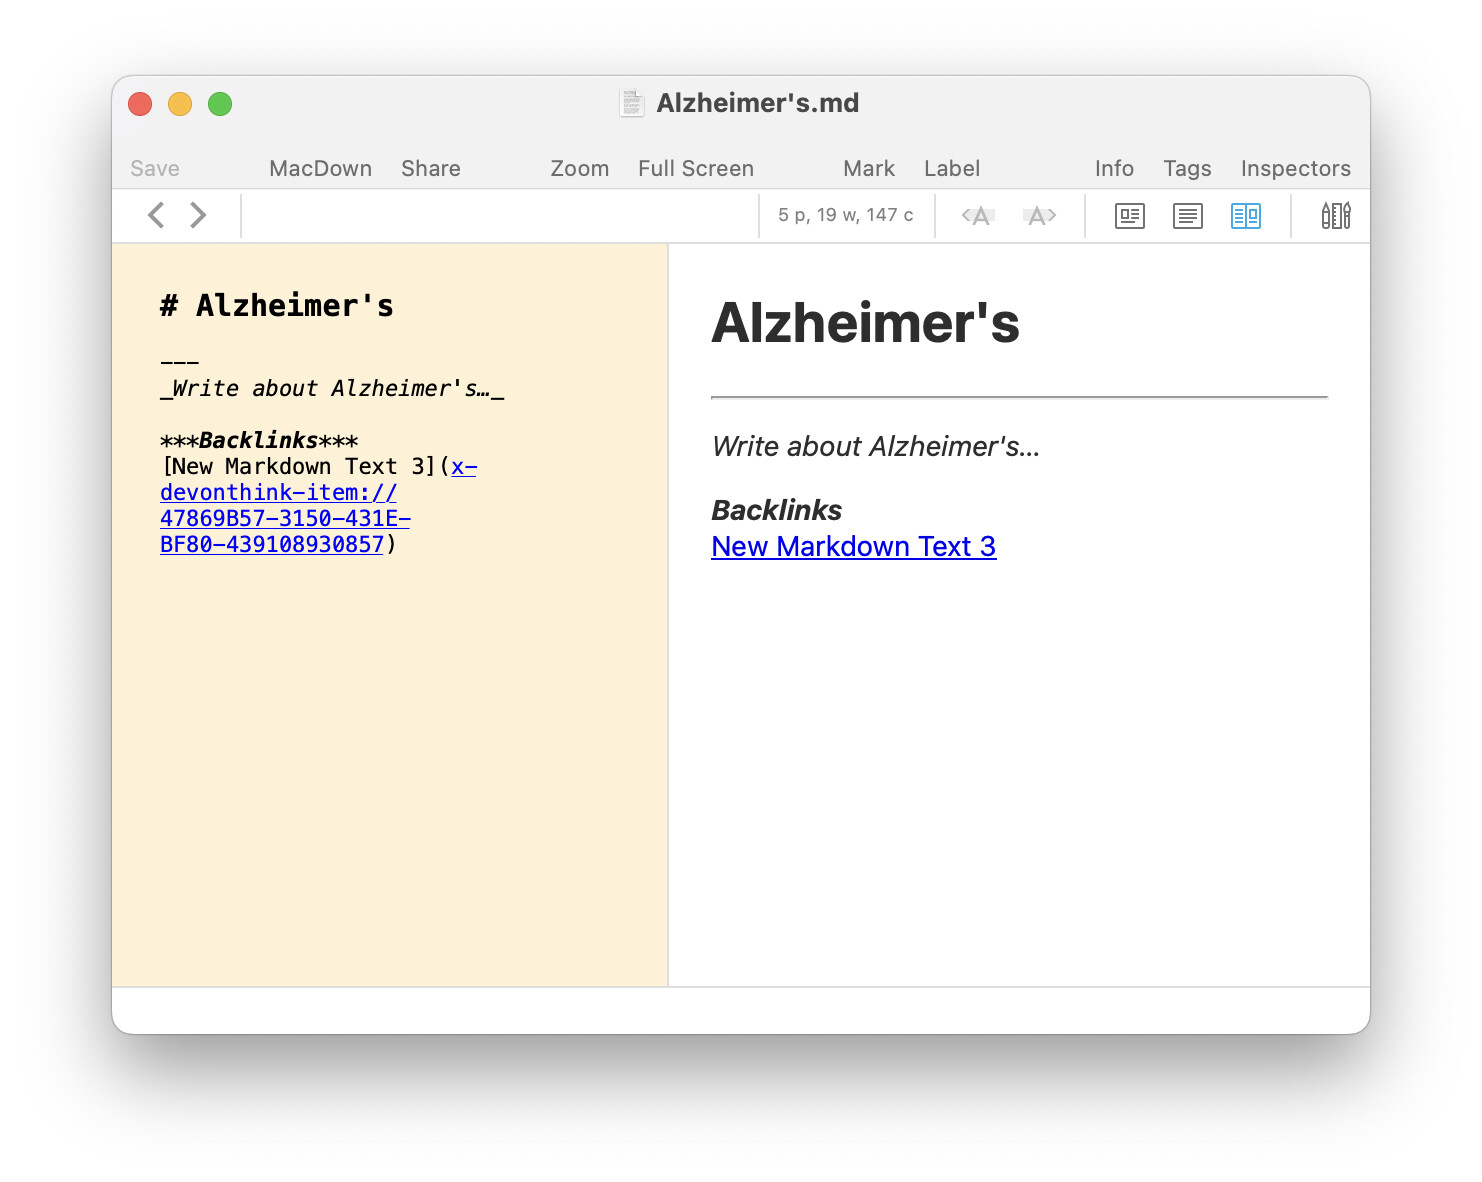The image size is (1482, 1182).
Task: Switch to preview-only view icon
Action: (x=1130, y=216)
